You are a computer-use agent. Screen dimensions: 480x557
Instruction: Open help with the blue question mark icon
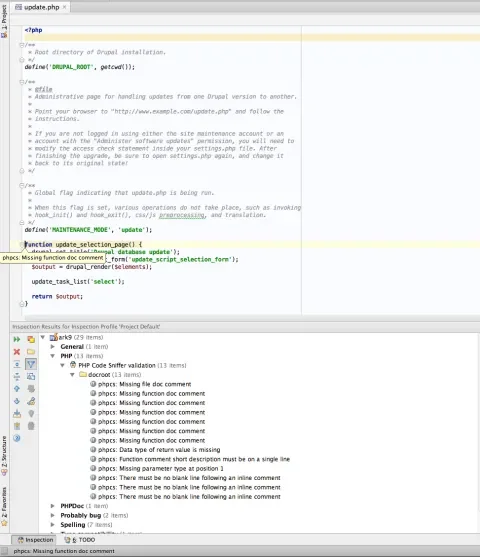(17, 438)
